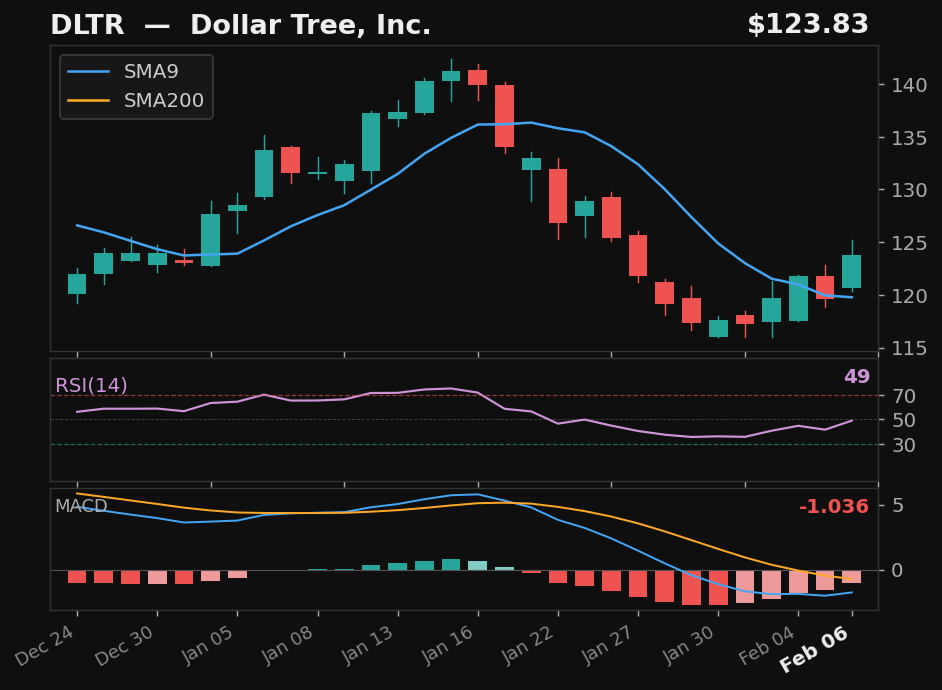Click the RSI value 49 readout
Screen dimensions: 942x690
pos(857,377)
